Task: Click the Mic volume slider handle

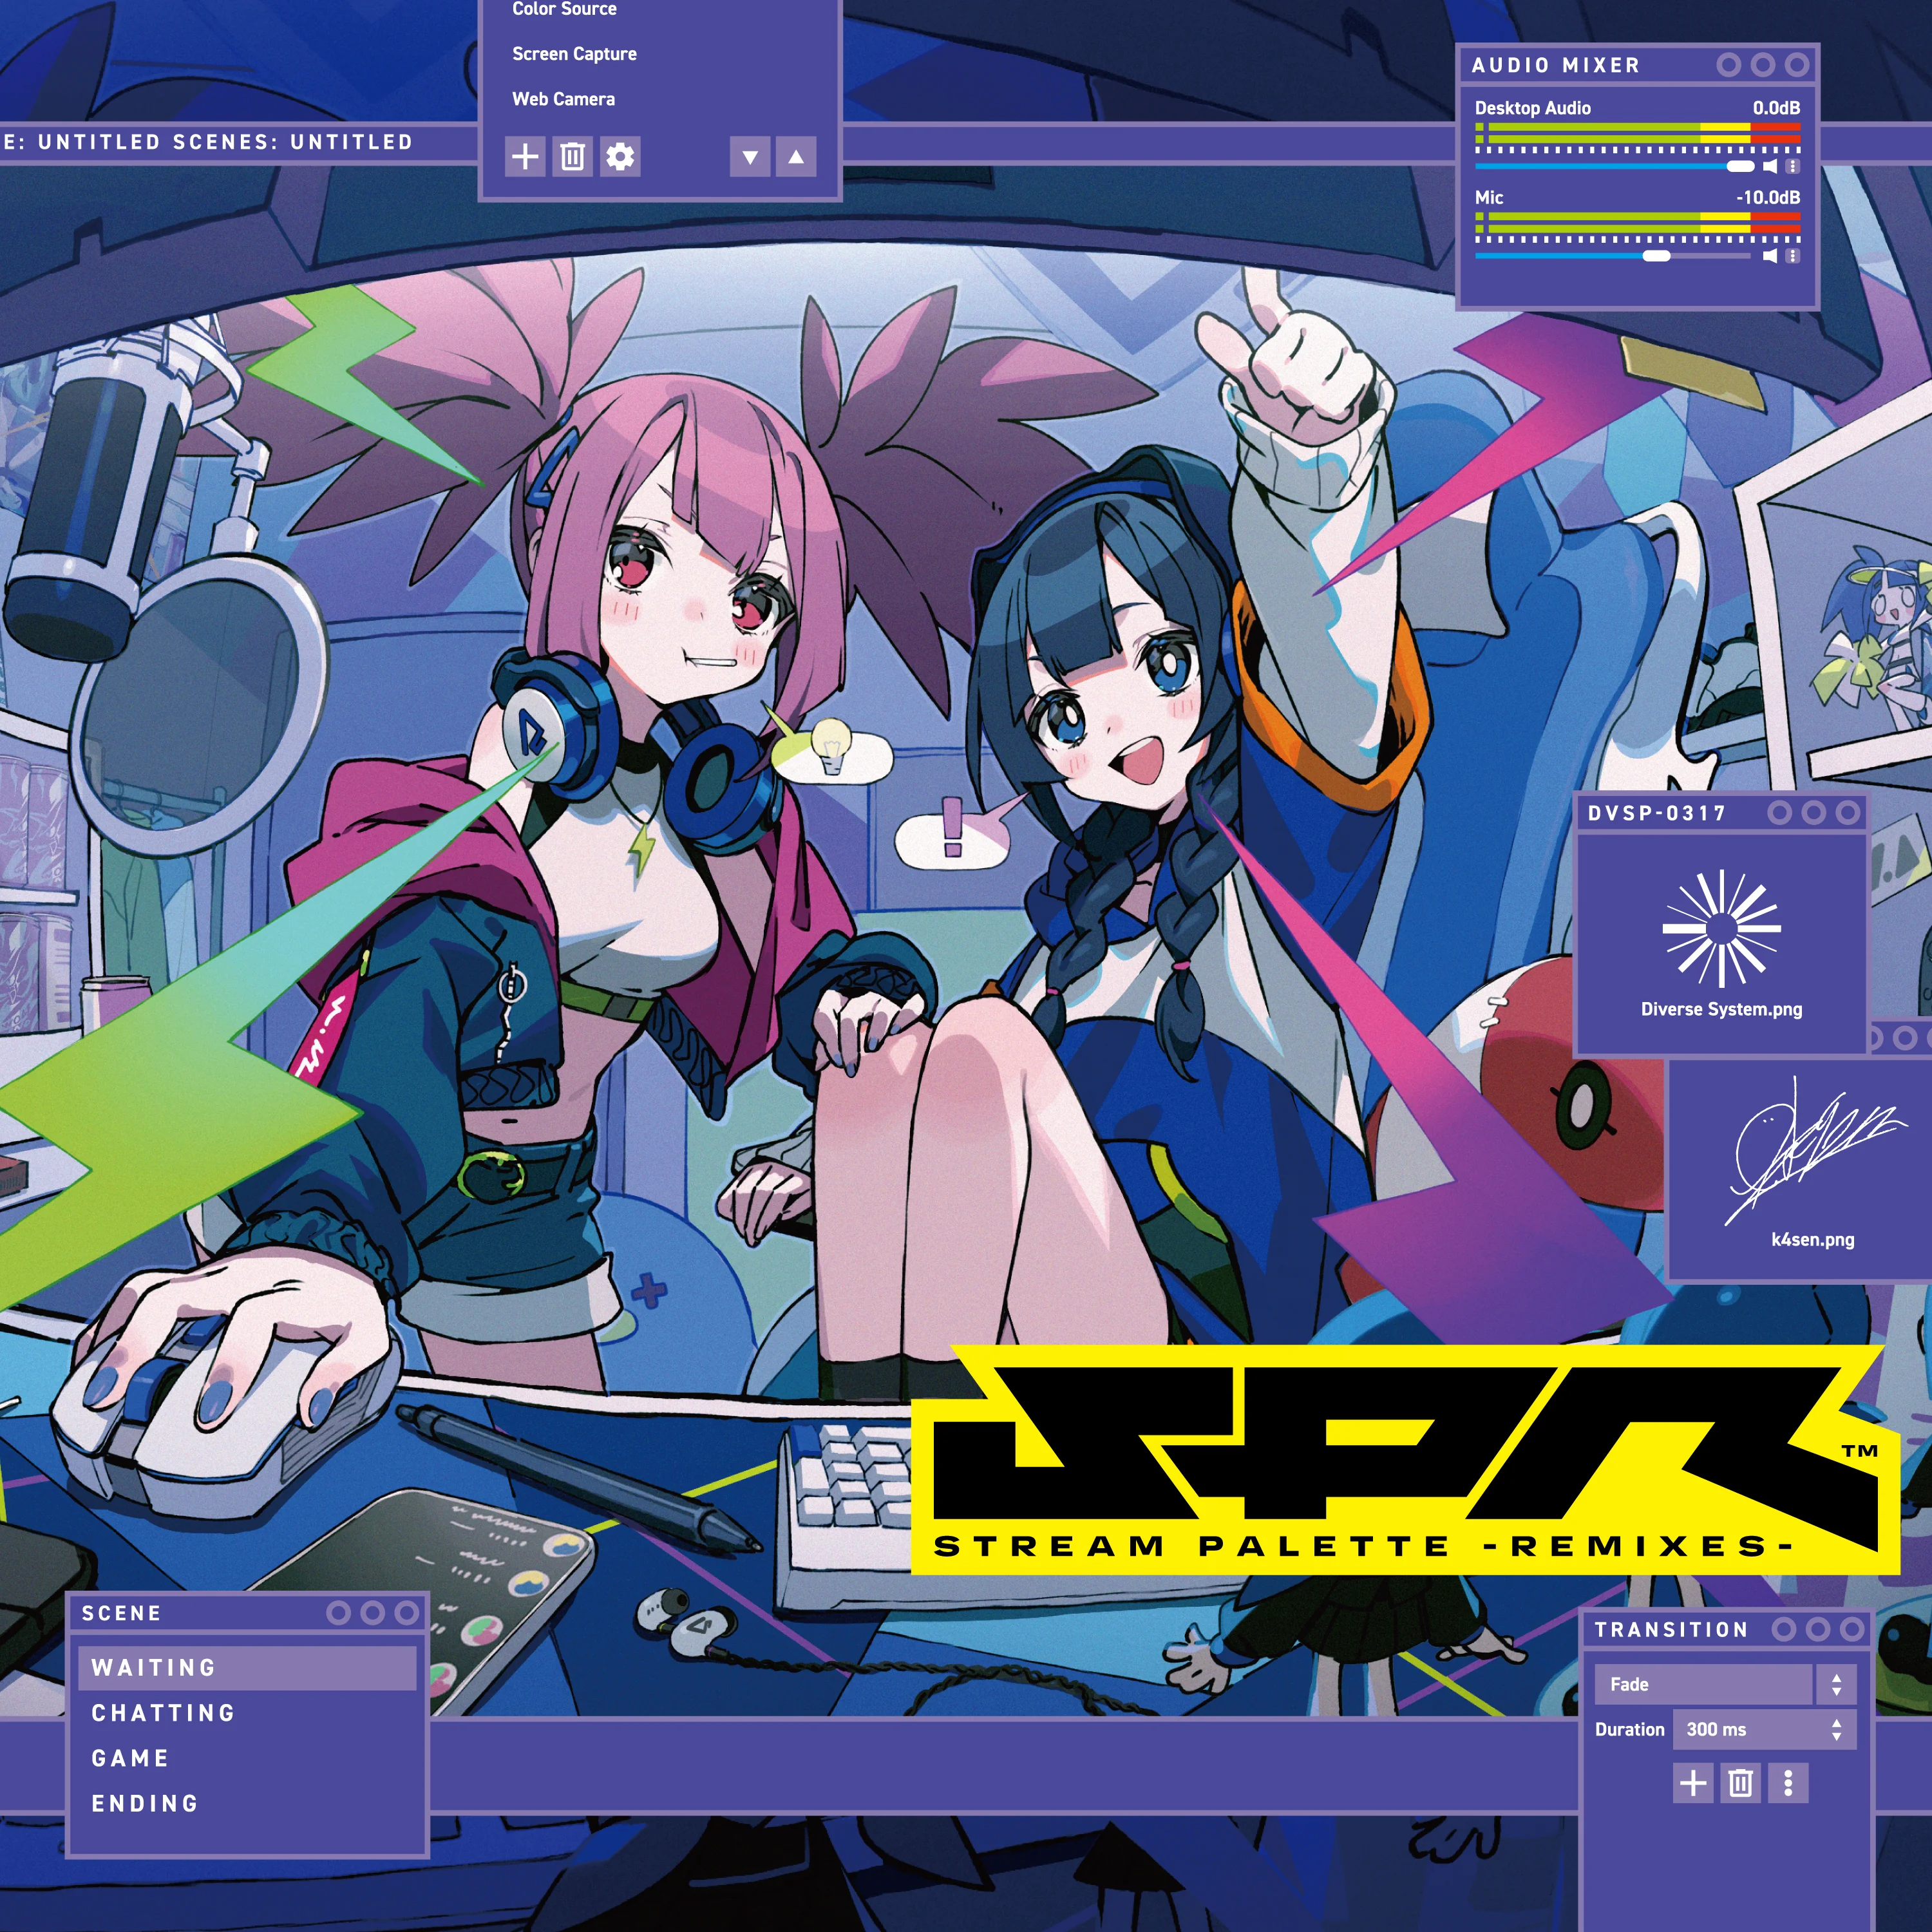Action: pyautogui.click(x=1657, y=256)
